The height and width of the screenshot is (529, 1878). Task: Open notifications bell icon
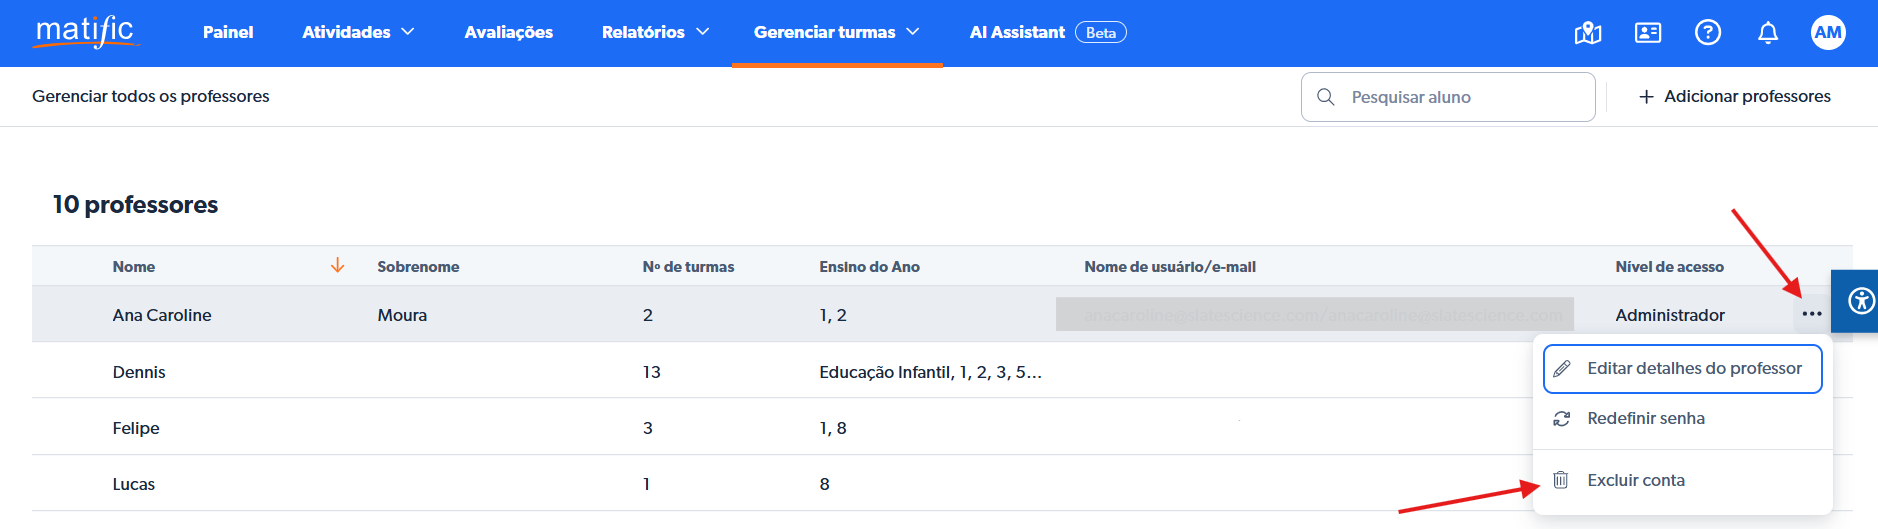[1768, 33]
